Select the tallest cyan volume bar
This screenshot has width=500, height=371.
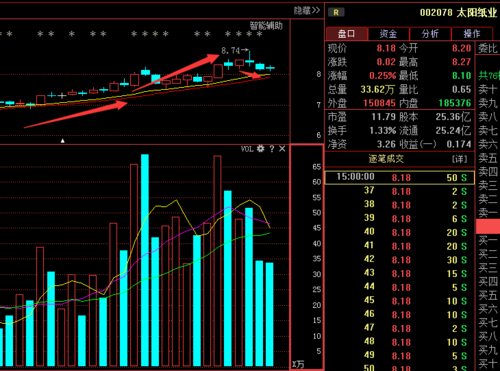145,260
